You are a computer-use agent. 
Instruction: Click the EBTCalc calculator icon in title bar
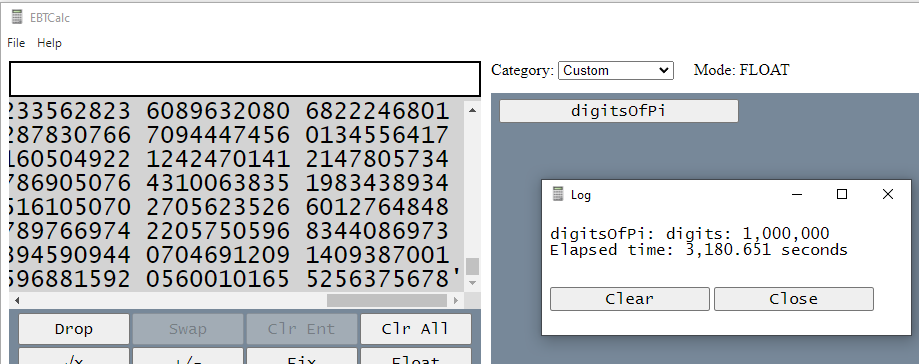17,17
